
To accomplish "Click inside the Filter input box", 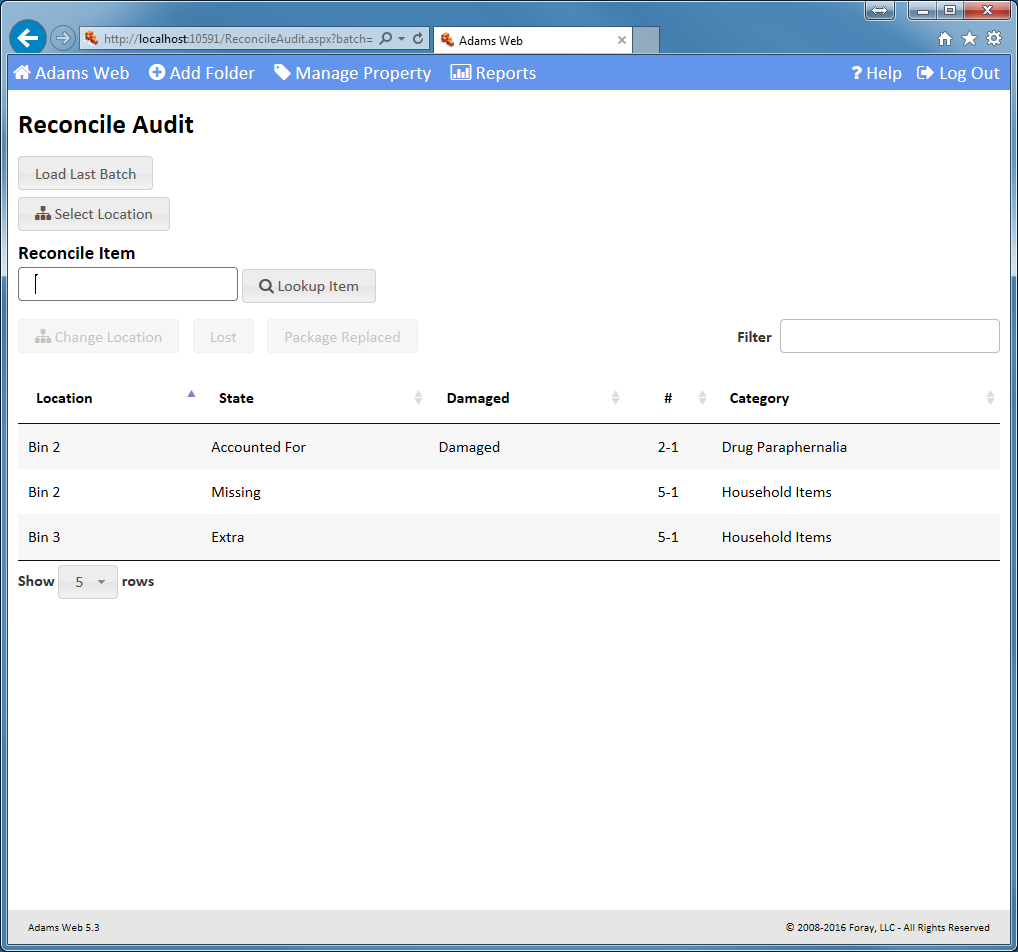I will [889, 337].
